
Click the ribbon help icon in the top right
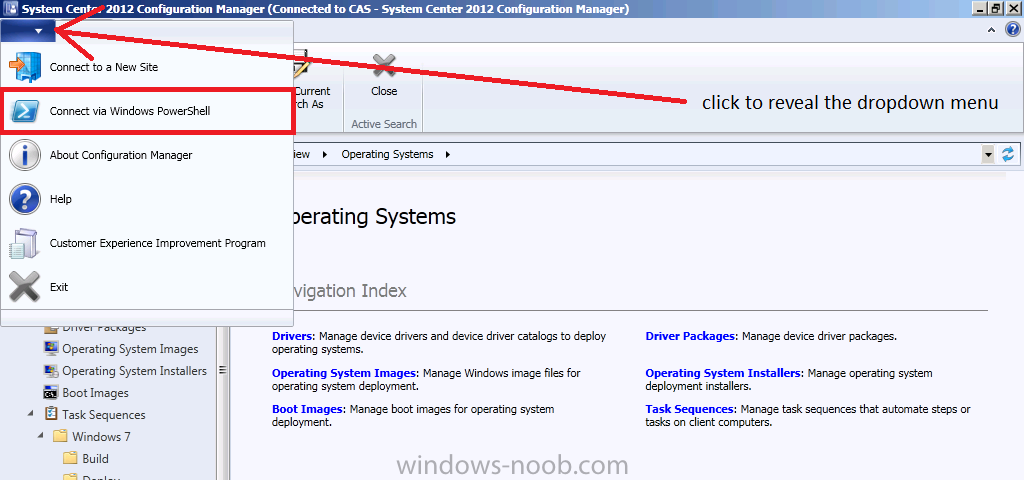[x=1012, y=30]
